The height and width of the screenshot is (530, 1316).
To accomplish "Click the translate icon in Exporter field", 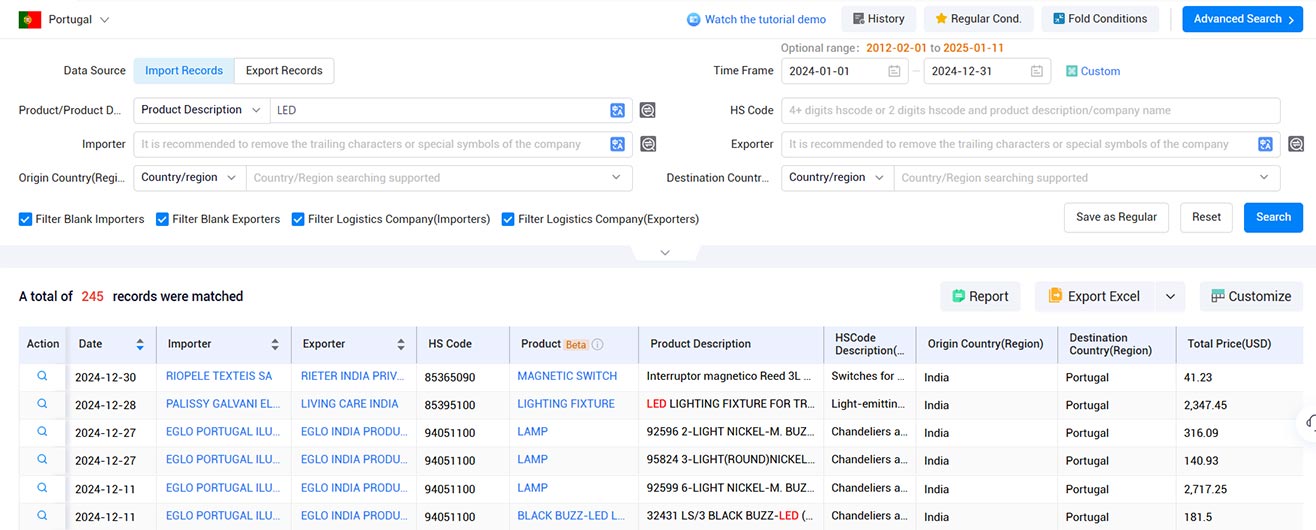I will 1266,144.
